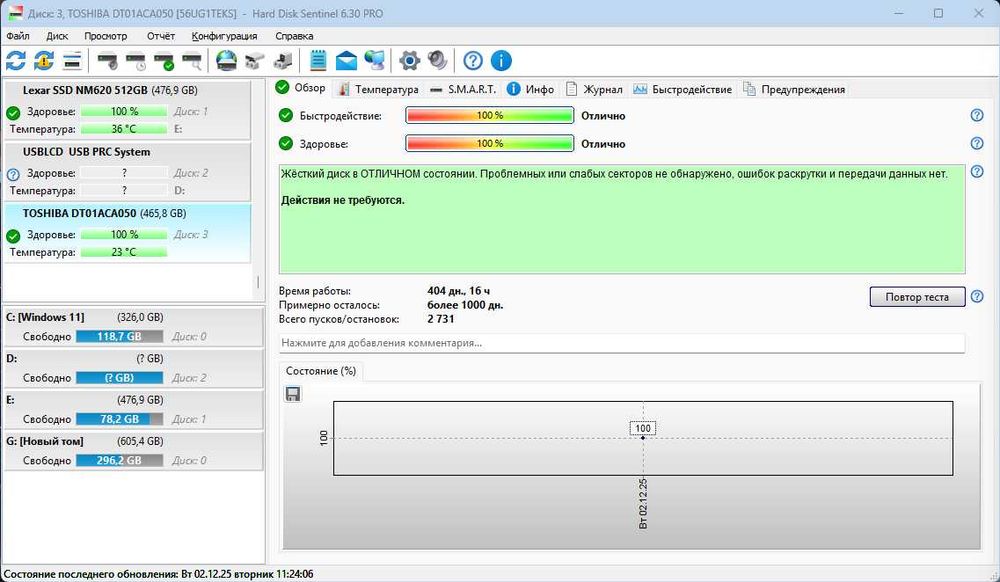Click the Повтор теста button
The width and height of the screenshot is (1000, 582).
coord(917,296)
